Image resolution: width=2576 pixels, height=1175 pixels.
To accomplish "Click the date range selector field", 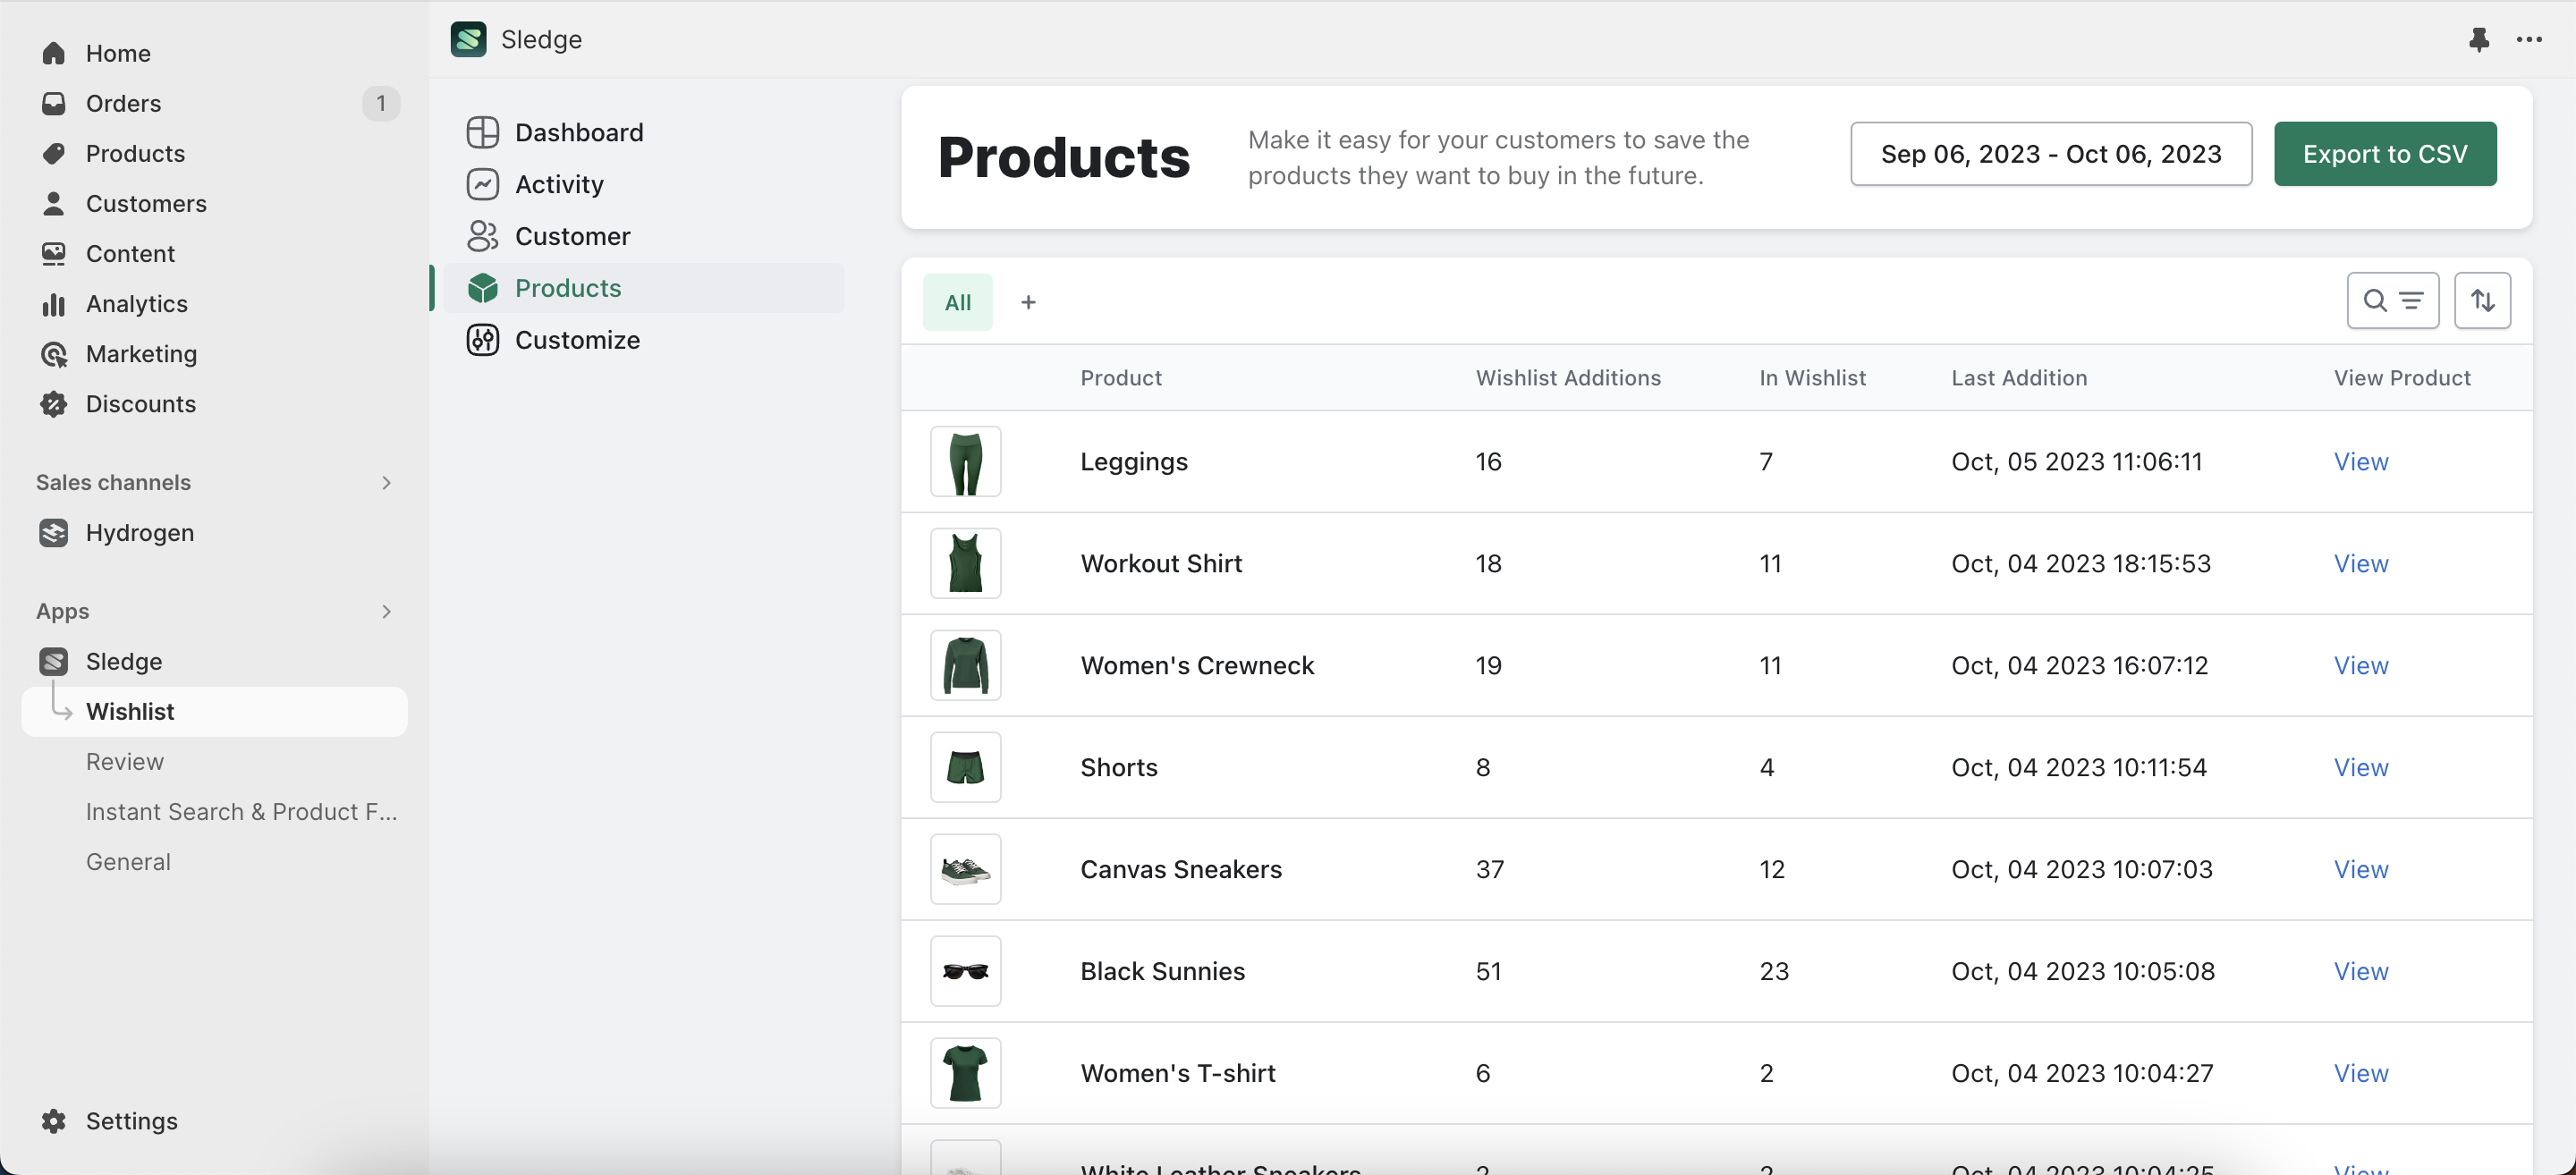I will point(2050,153).
